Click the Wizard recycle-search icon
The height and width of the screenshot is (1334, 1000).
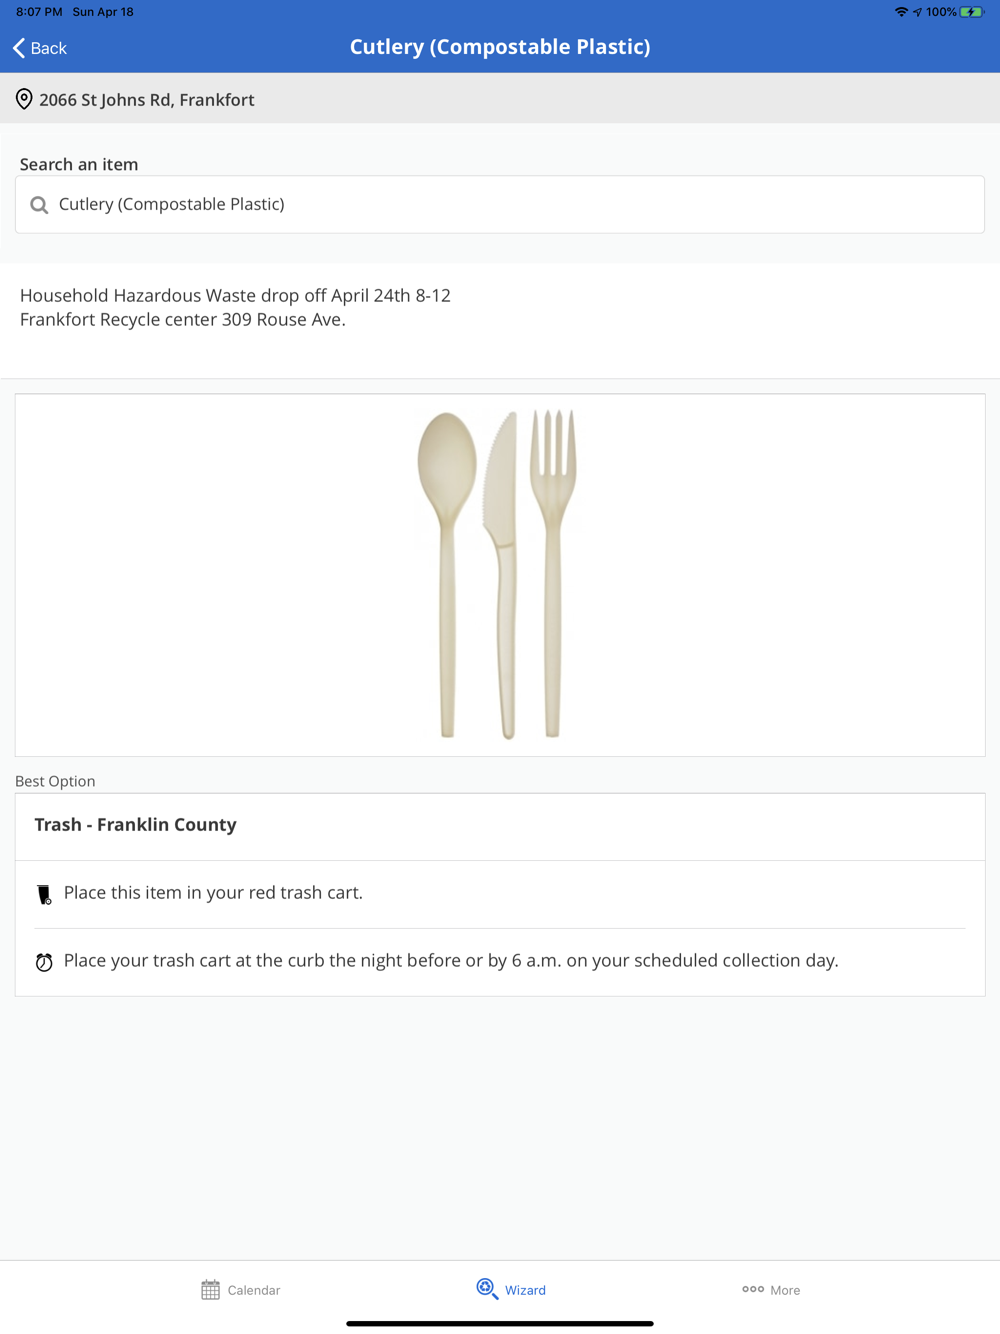(487, 1289)
